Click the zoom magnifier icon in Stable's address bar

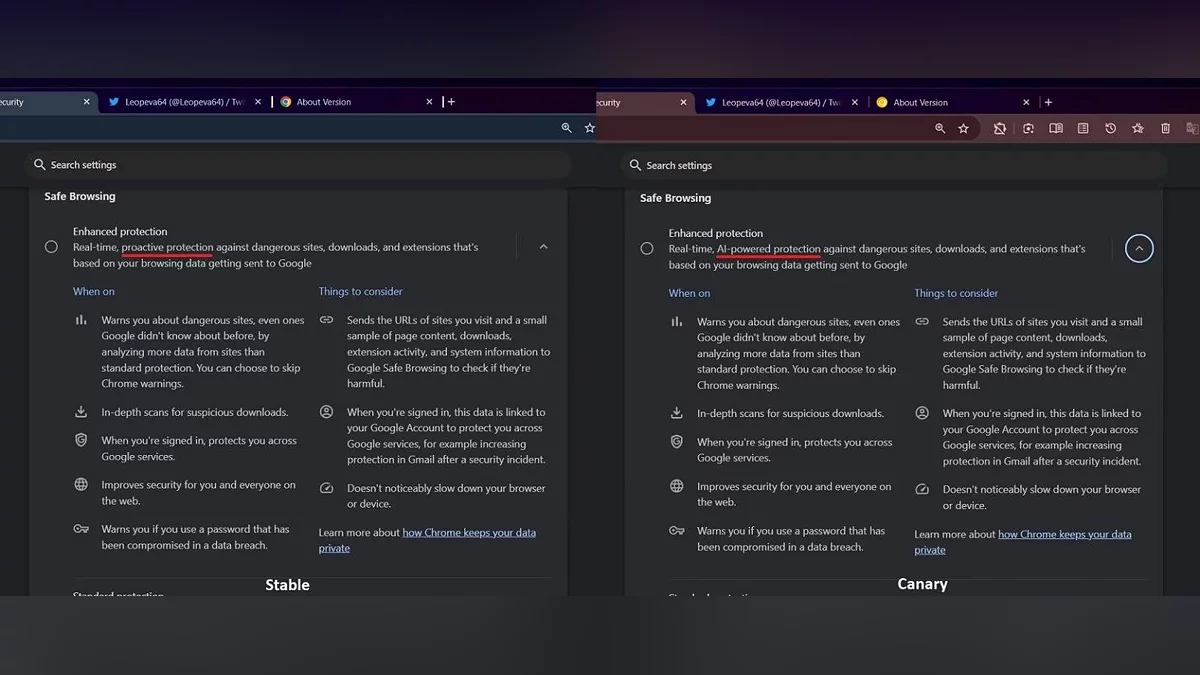[566, 128]
